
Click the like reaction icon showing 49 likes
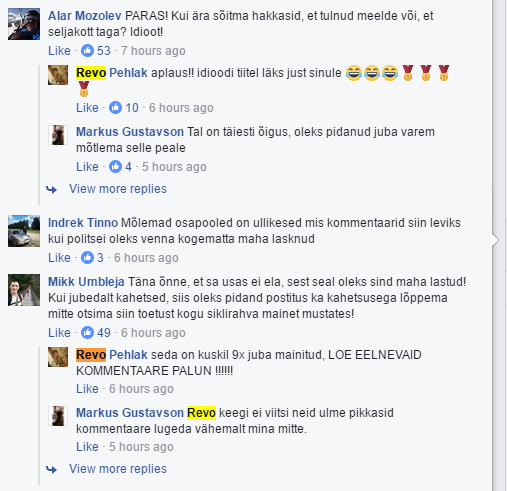87,333
